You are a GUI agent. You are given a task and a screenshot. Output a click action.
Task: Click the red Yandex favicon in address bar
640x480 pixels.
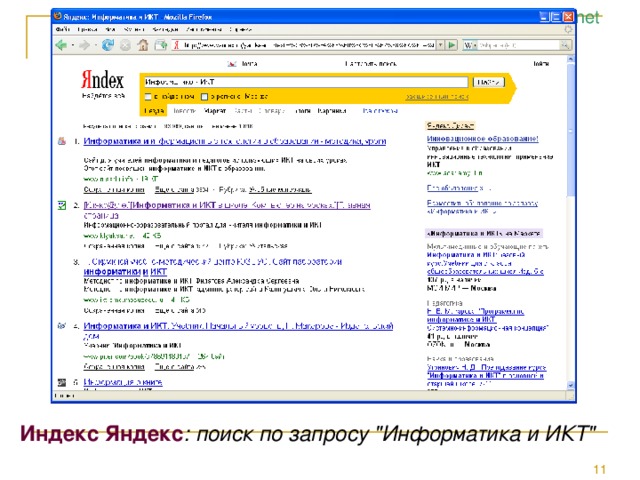(x=176, y=45)
